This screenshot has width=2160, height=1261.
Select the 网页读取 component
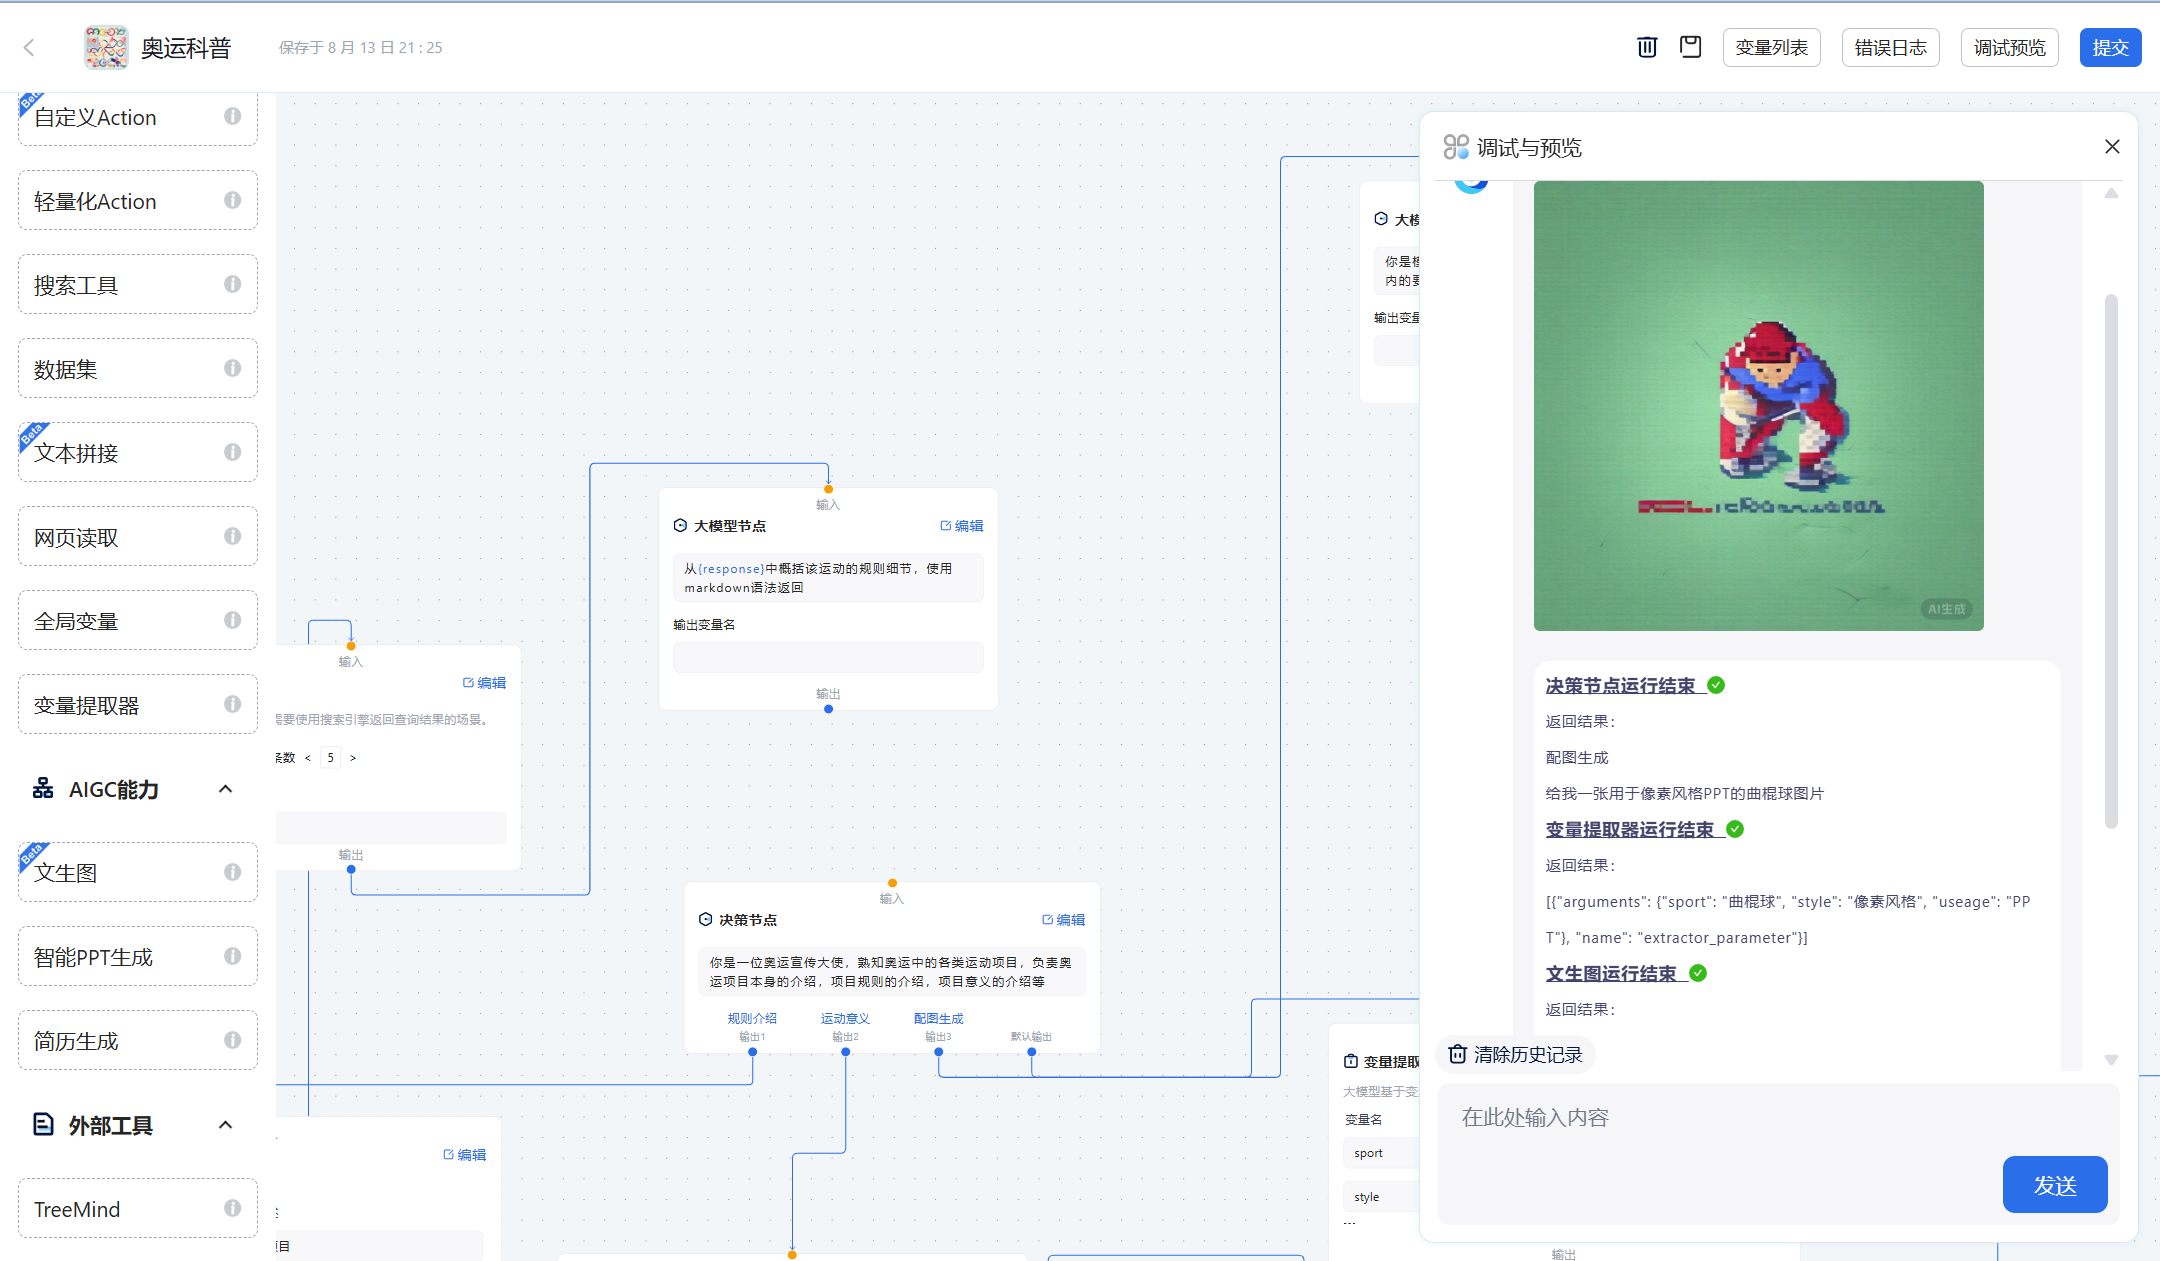pos(138,537)
